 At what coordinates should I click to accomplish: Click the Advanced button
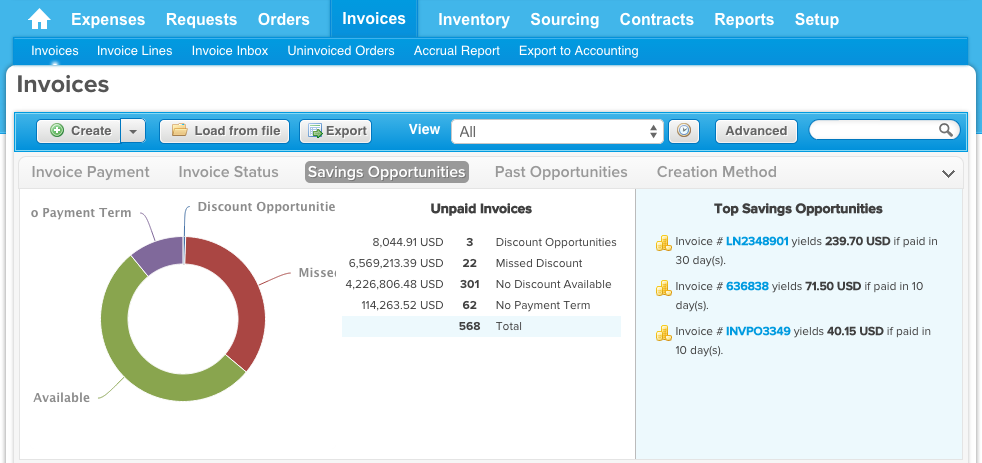coord(756,132)
